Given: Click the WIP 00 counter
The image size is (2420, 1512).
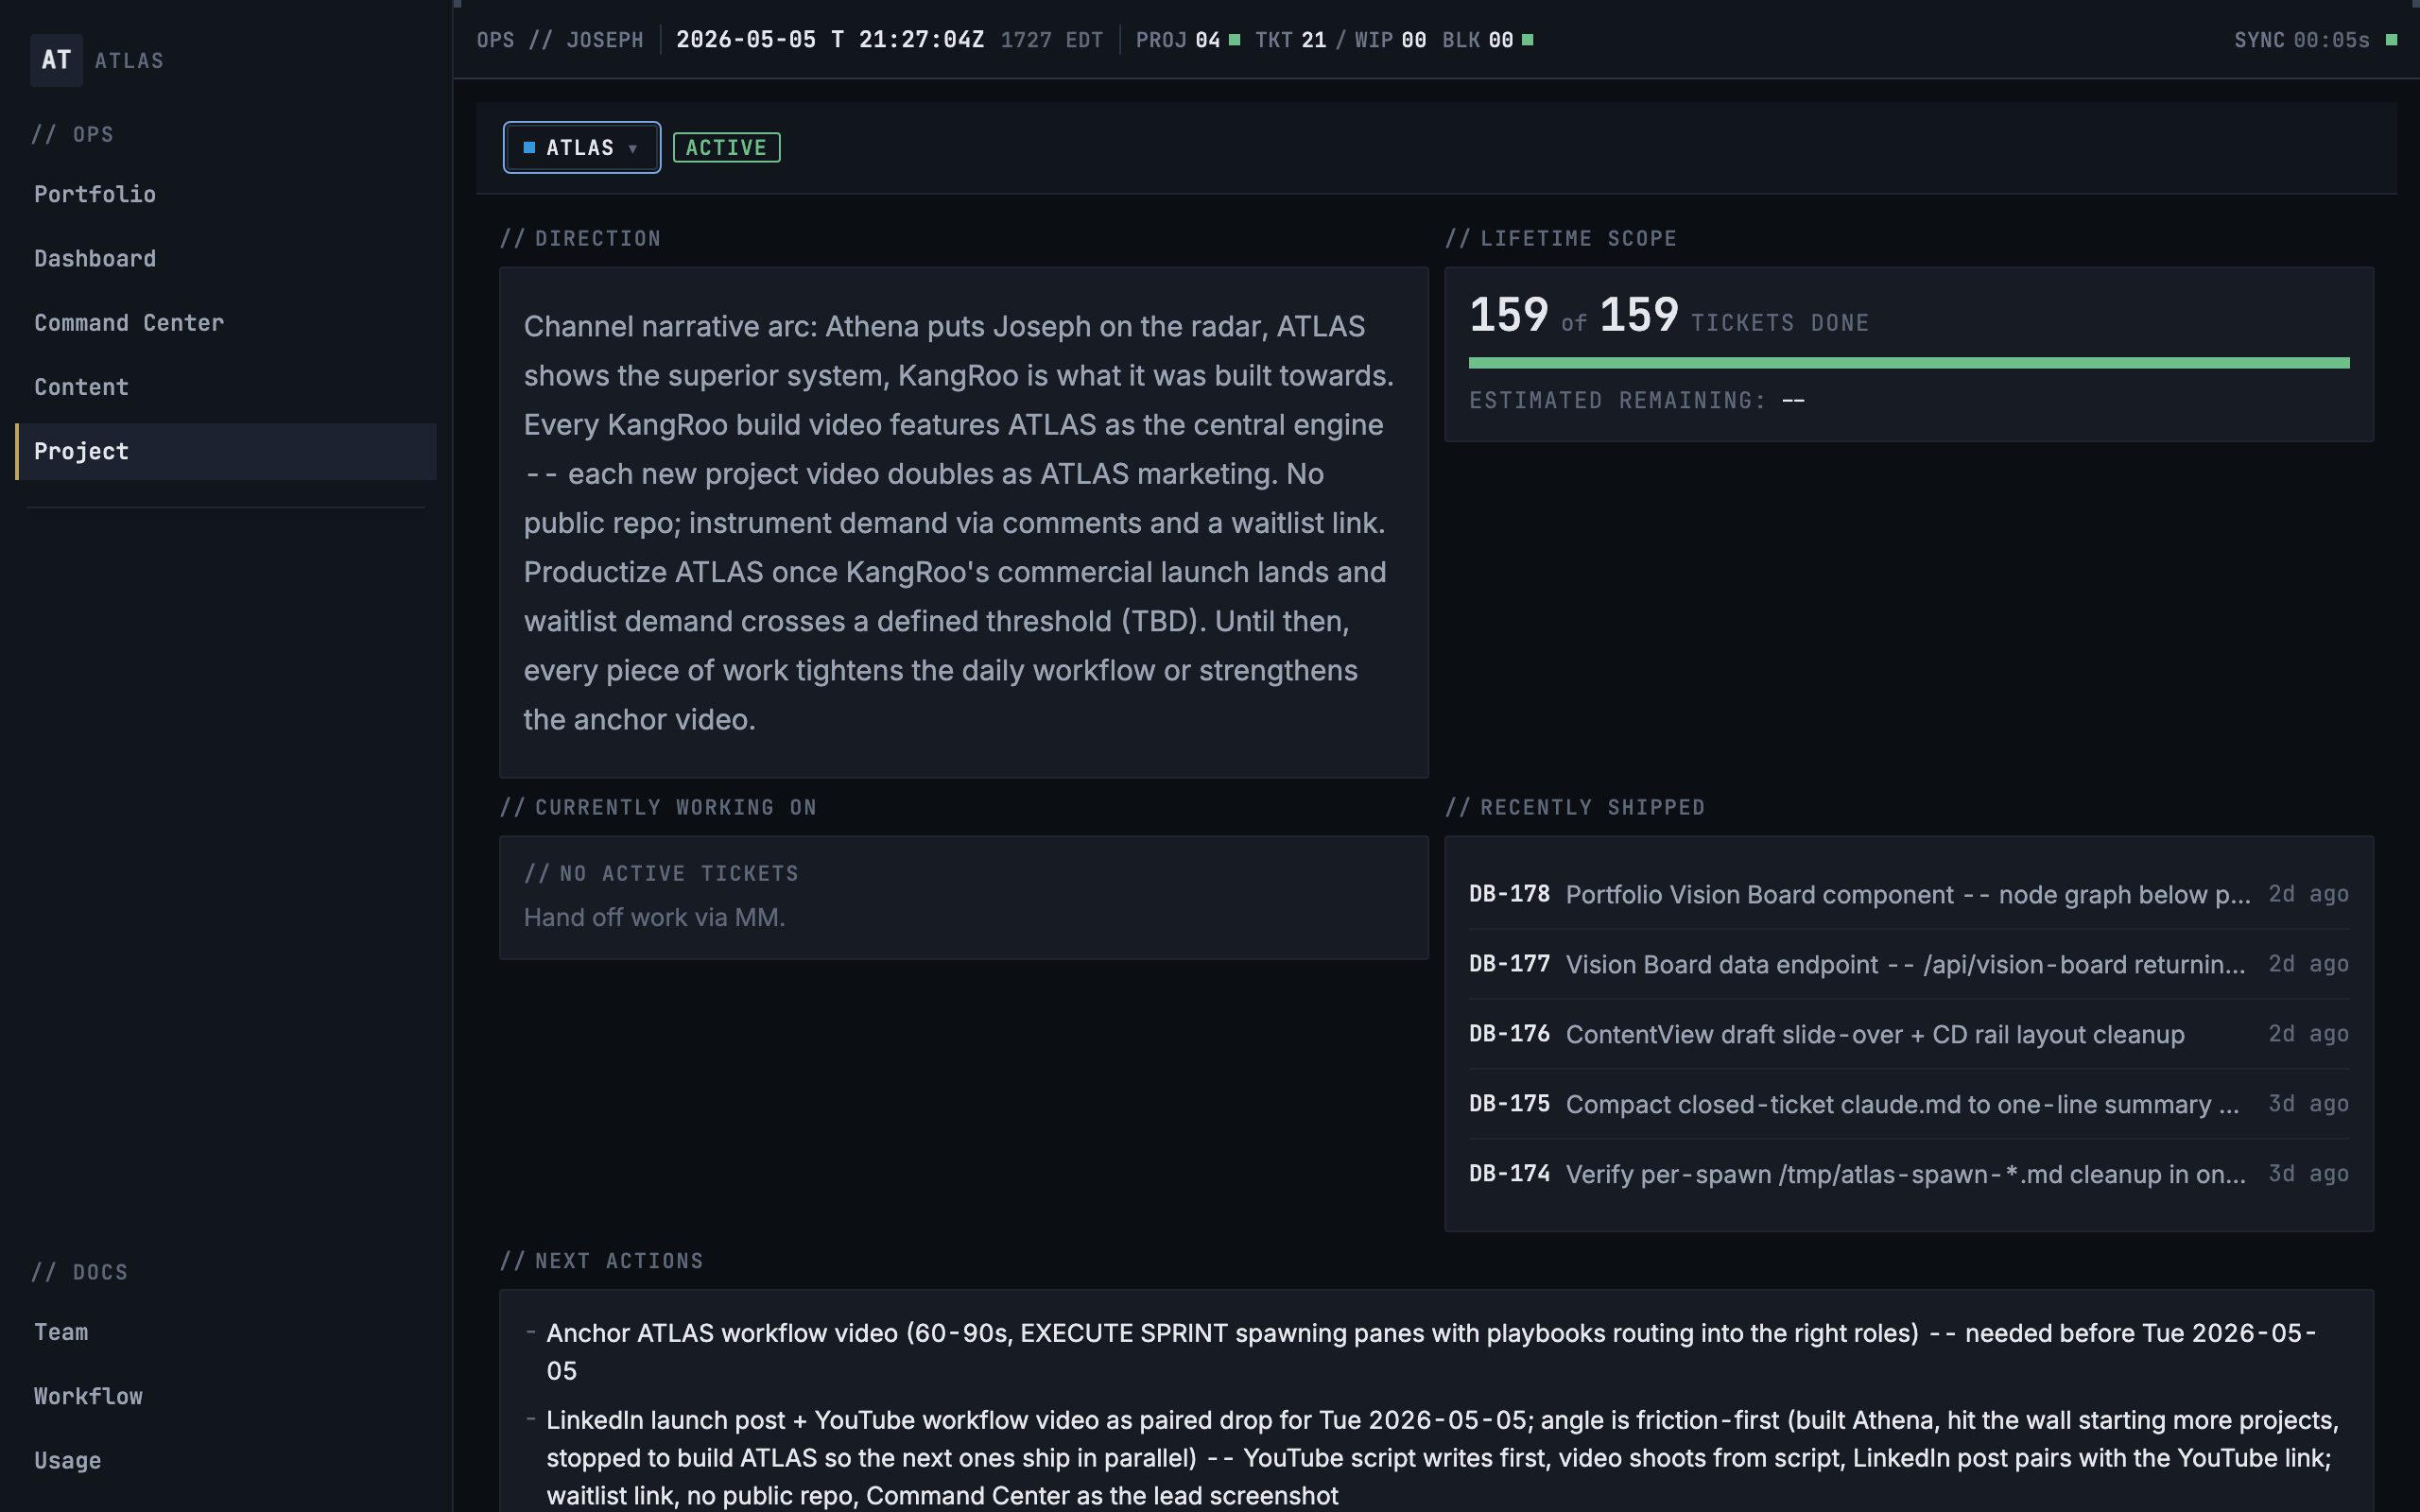Looking at the screenshot, I should coord(1390,40).
